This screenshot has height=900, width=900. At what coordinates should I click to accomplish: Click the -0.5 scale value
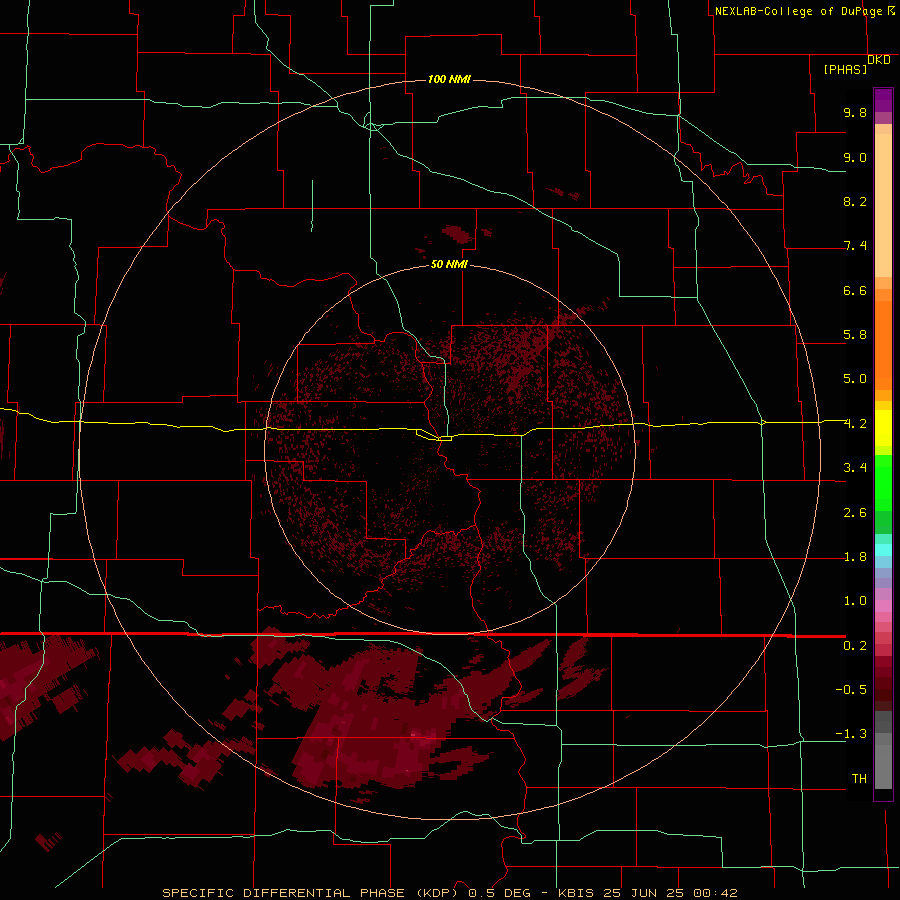coord(851,690)
